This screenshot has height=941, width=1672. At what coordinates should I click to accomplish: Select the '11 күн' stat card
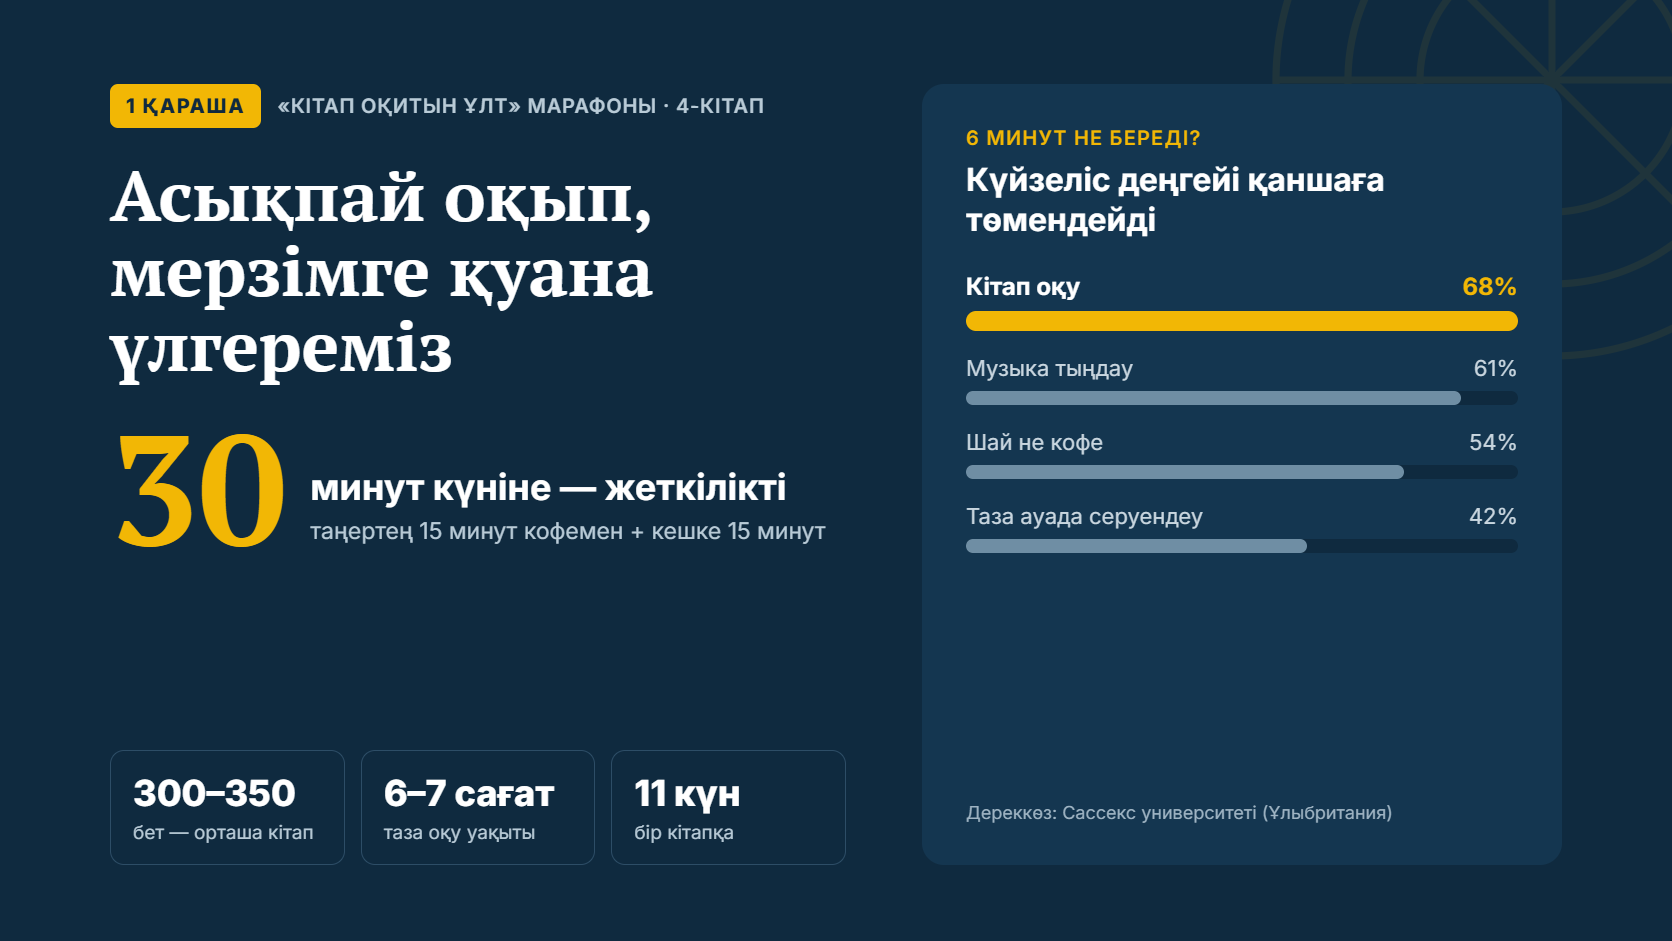728,807
